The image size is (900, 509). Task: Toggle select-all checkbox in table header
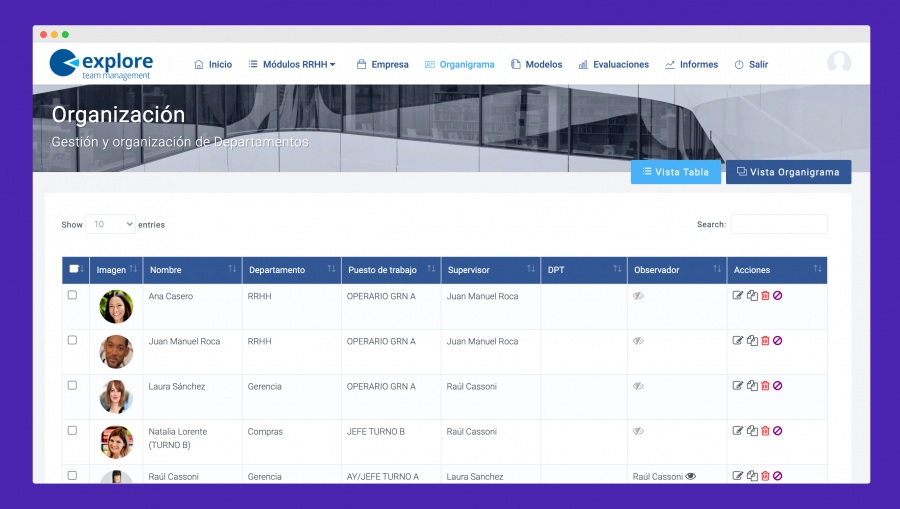(x=73, y=269)
